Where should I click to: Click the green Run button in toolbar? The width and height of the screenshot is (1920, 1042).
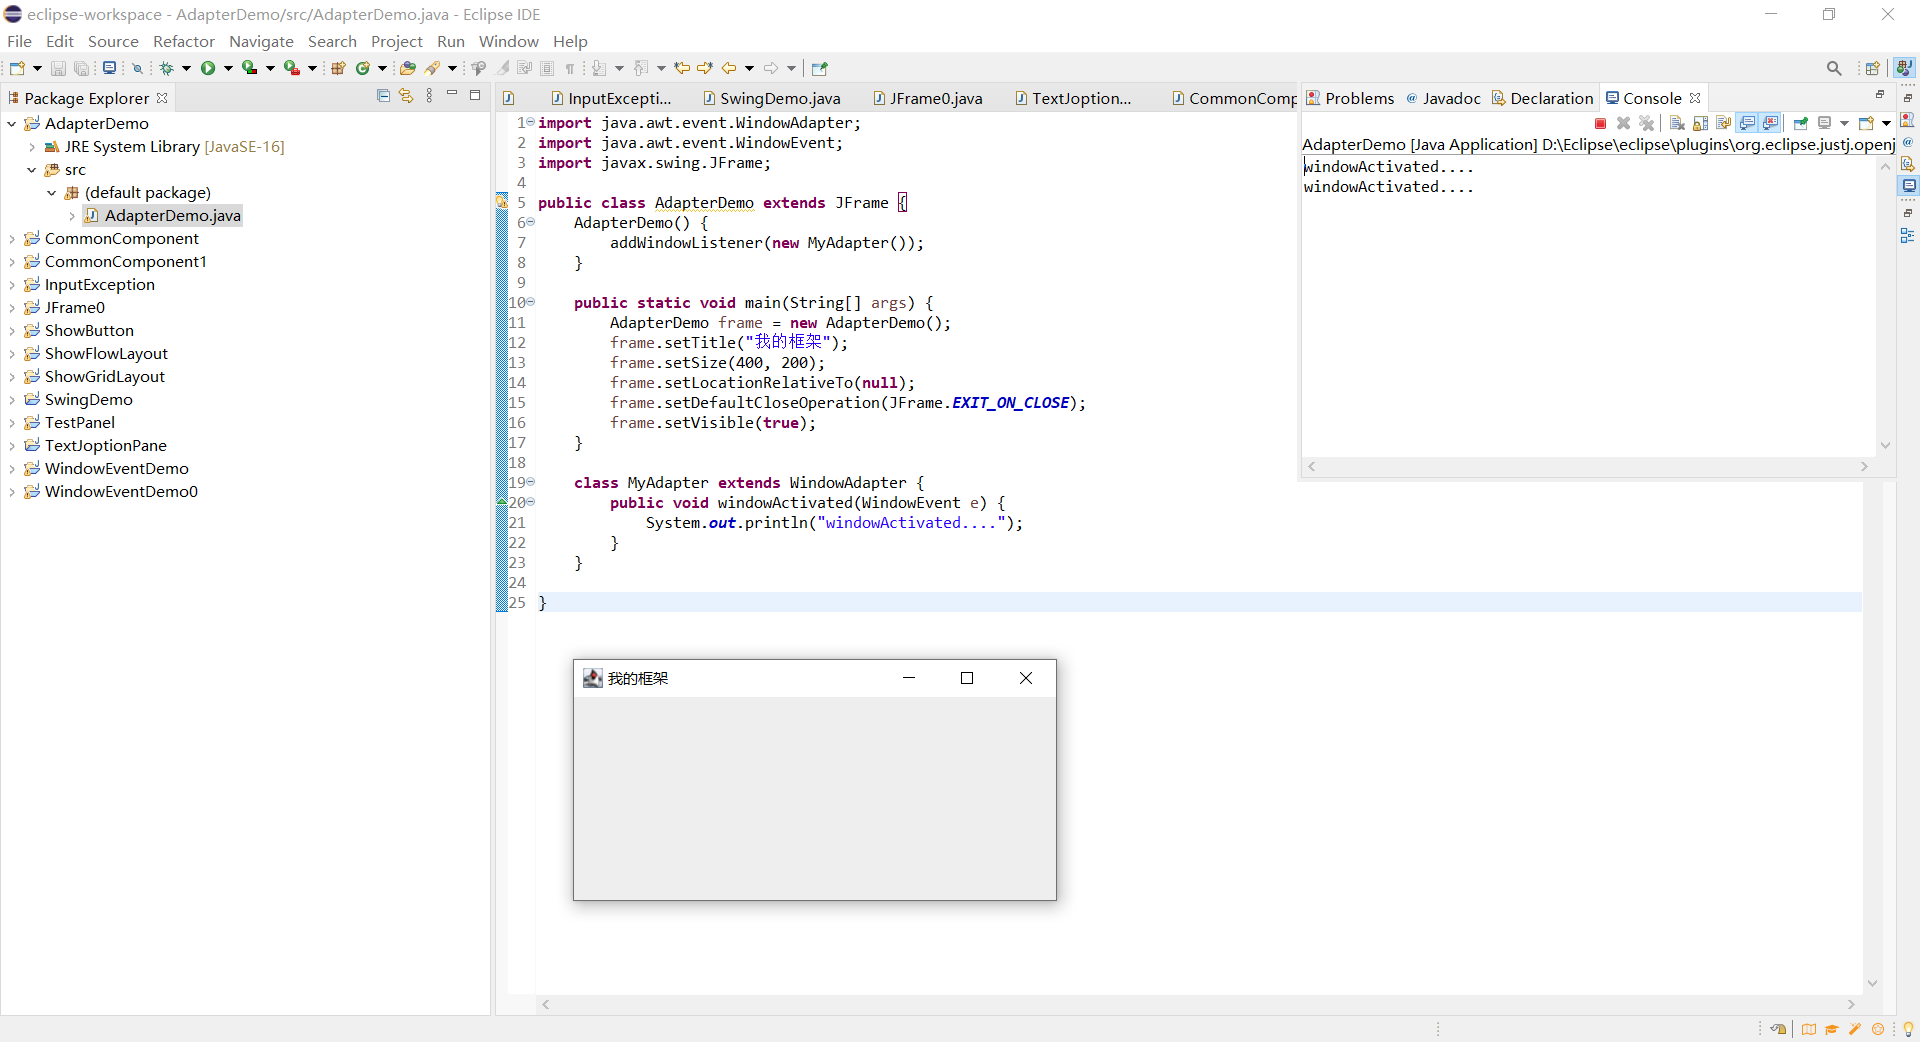click(208, 68)
